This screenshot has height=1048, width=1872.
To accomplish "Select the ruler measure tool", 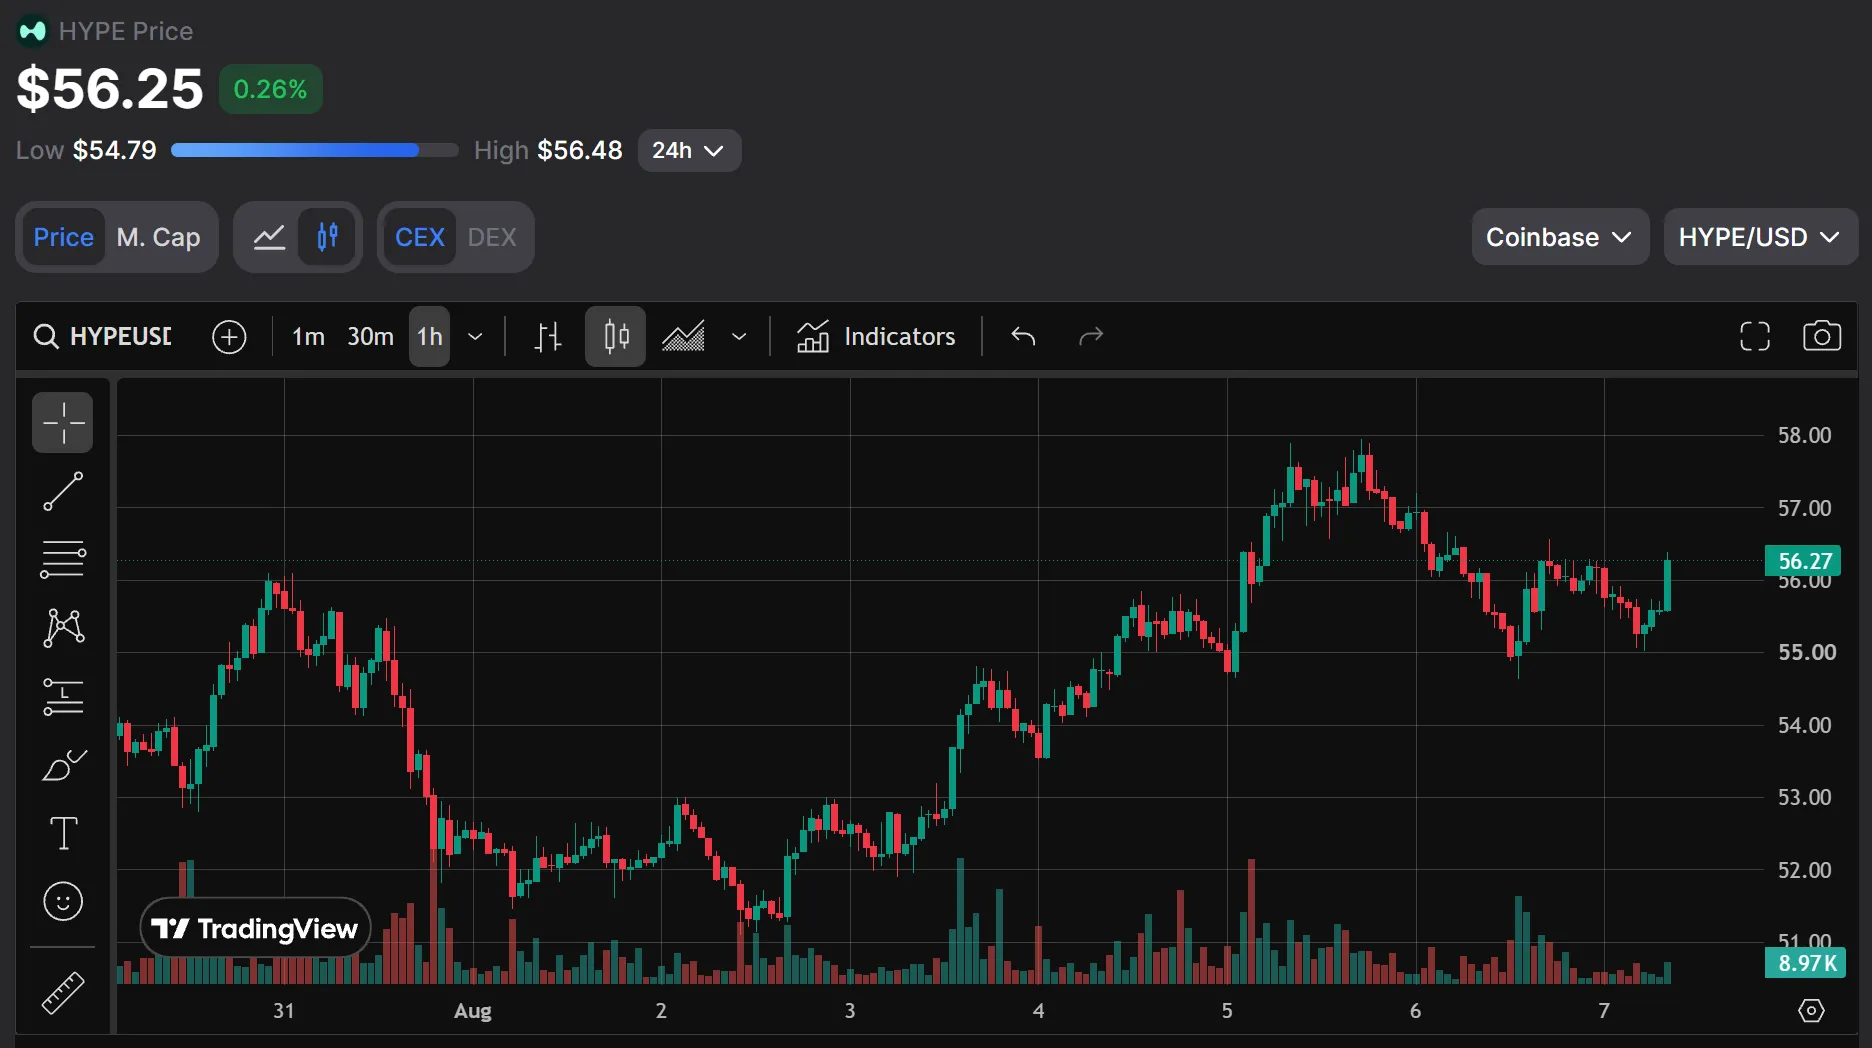I will (63, 993).
